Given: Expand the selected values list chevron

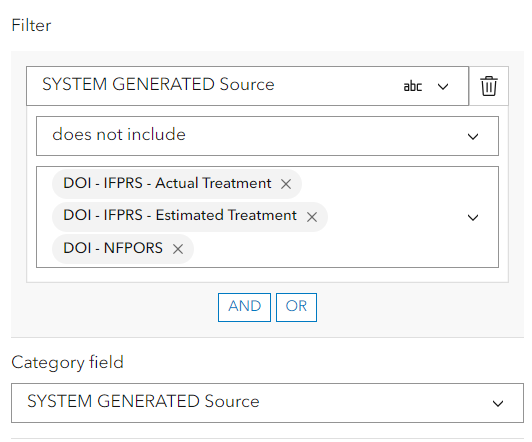Looking at the screenshot, I should pos(473,217).
